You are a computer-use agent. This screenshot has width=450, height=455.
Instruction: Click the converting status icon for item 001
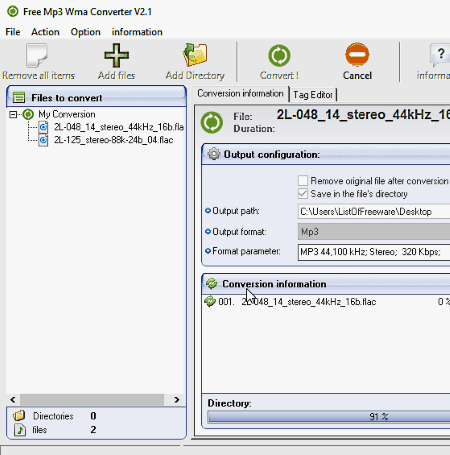[210, 301]
